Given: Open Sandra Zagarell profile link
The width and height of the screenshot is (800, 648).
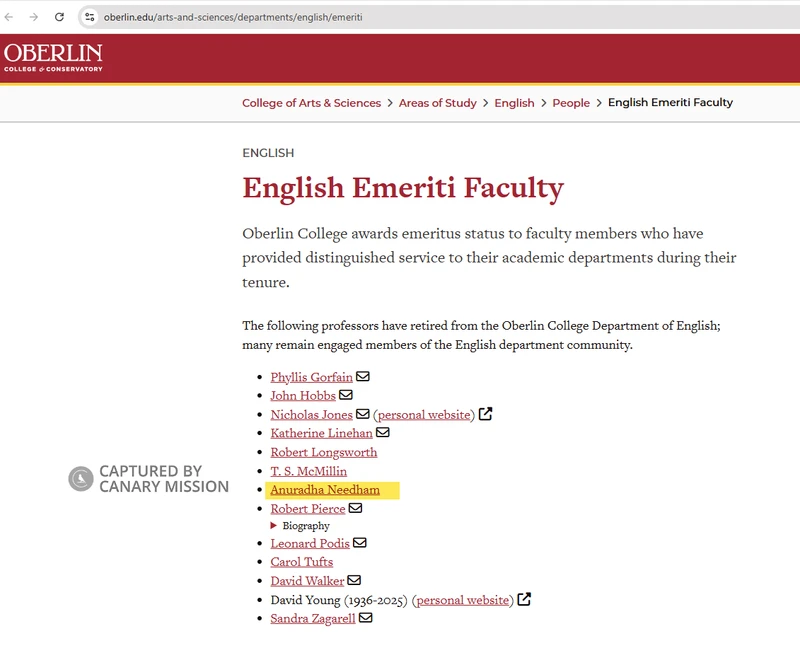Looking at the screenshot, I should coord(313,618).
